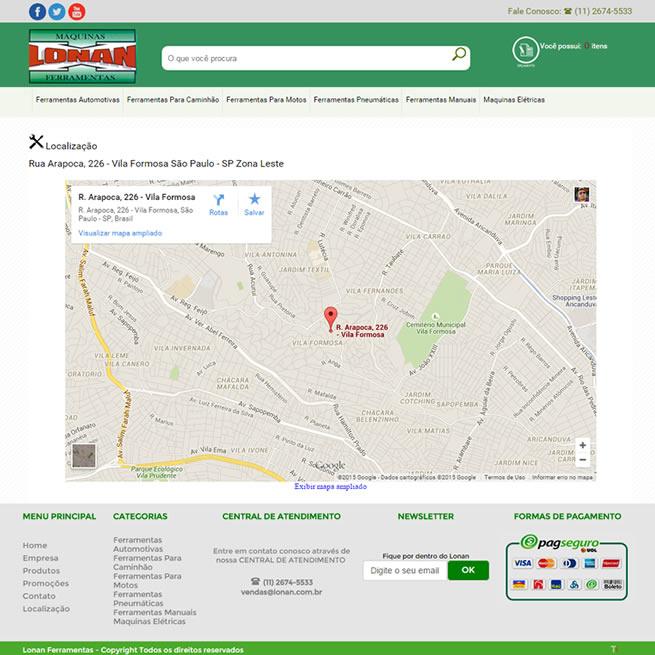This screenshot has height=655, width=655.
Task: Open Ferramentas Pneumáticas footer category
Action: point(138,599)
